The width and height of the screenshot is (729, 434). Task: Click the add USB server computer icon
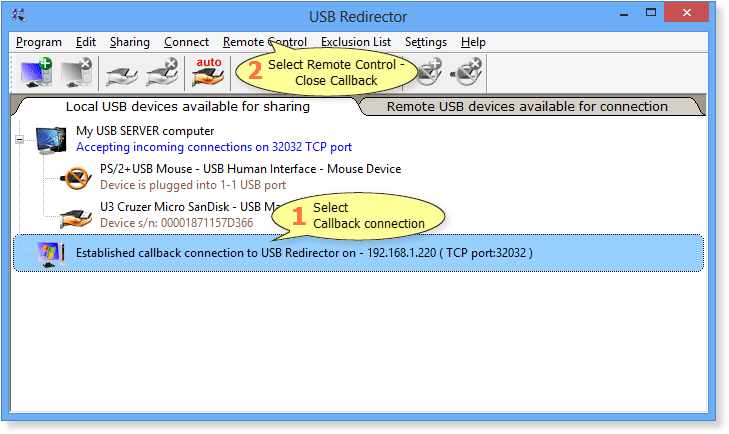point(36,73)
